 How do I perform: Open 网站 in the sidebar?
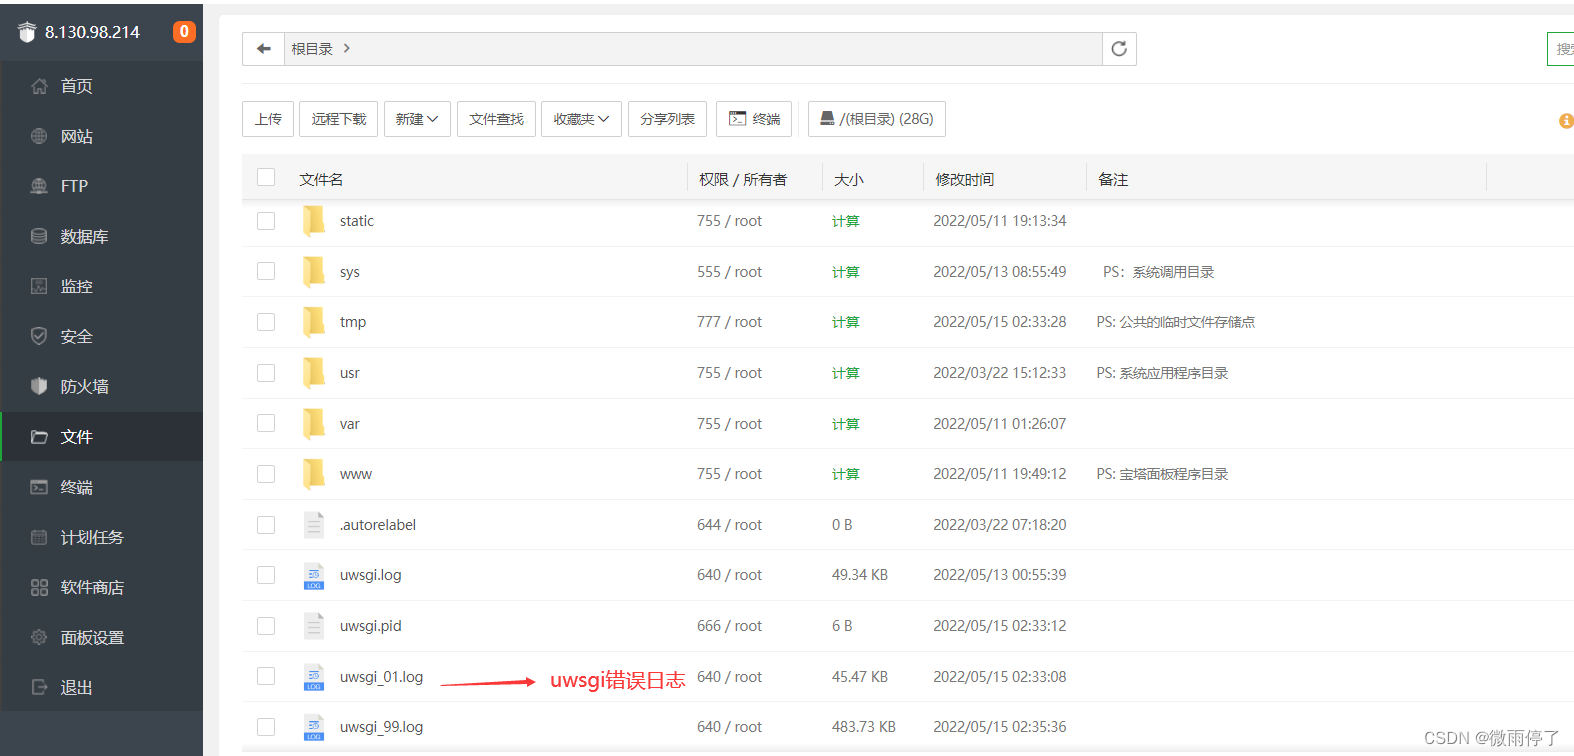77,136
